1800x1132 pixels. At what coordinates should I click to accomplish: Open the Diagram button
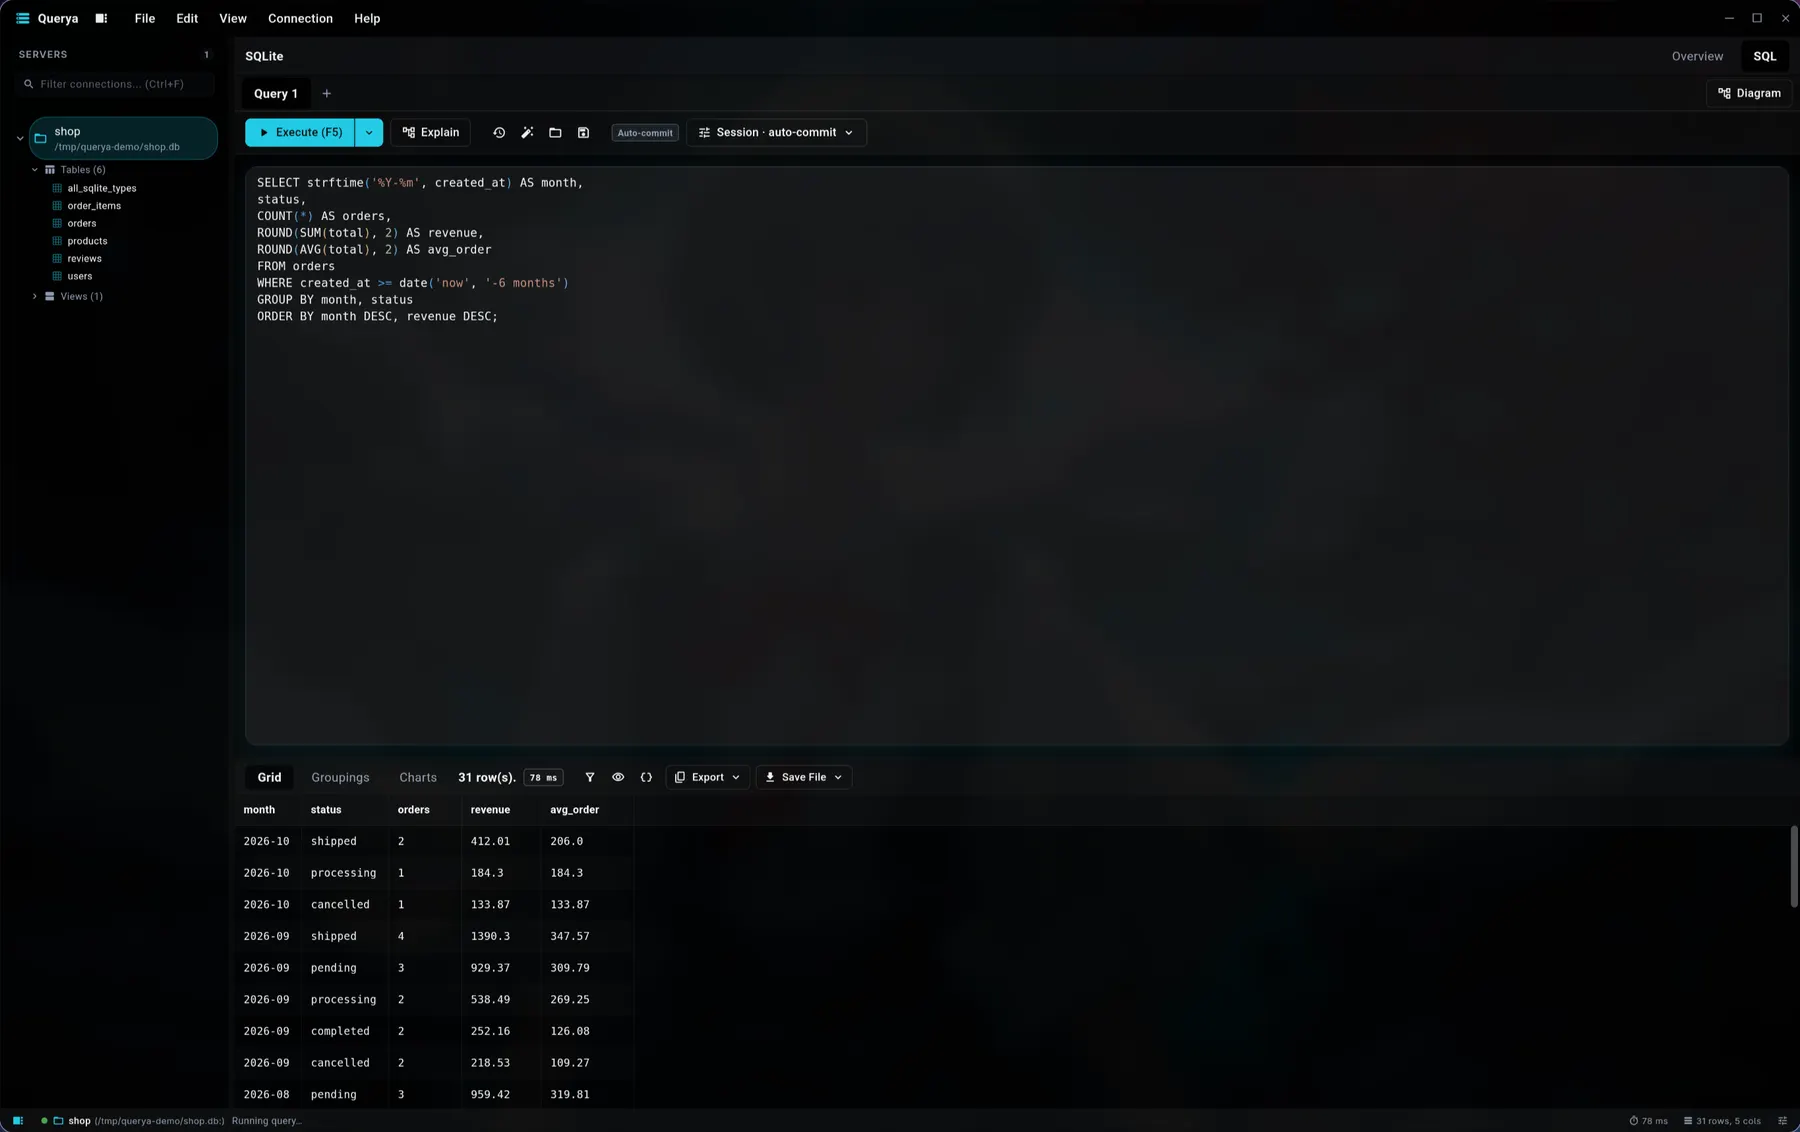click(1749, 93)
